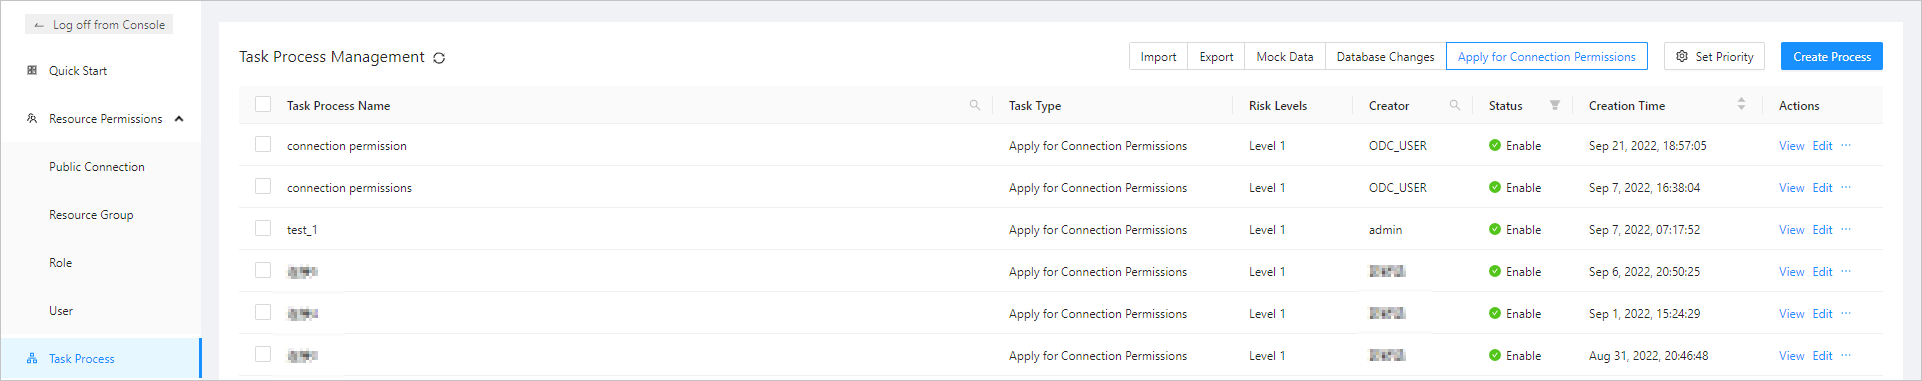Screen dimensions: 1922x381
Task: Open more actions for connection permission row
Action: pyautogui.click(x=1846, y=145)
